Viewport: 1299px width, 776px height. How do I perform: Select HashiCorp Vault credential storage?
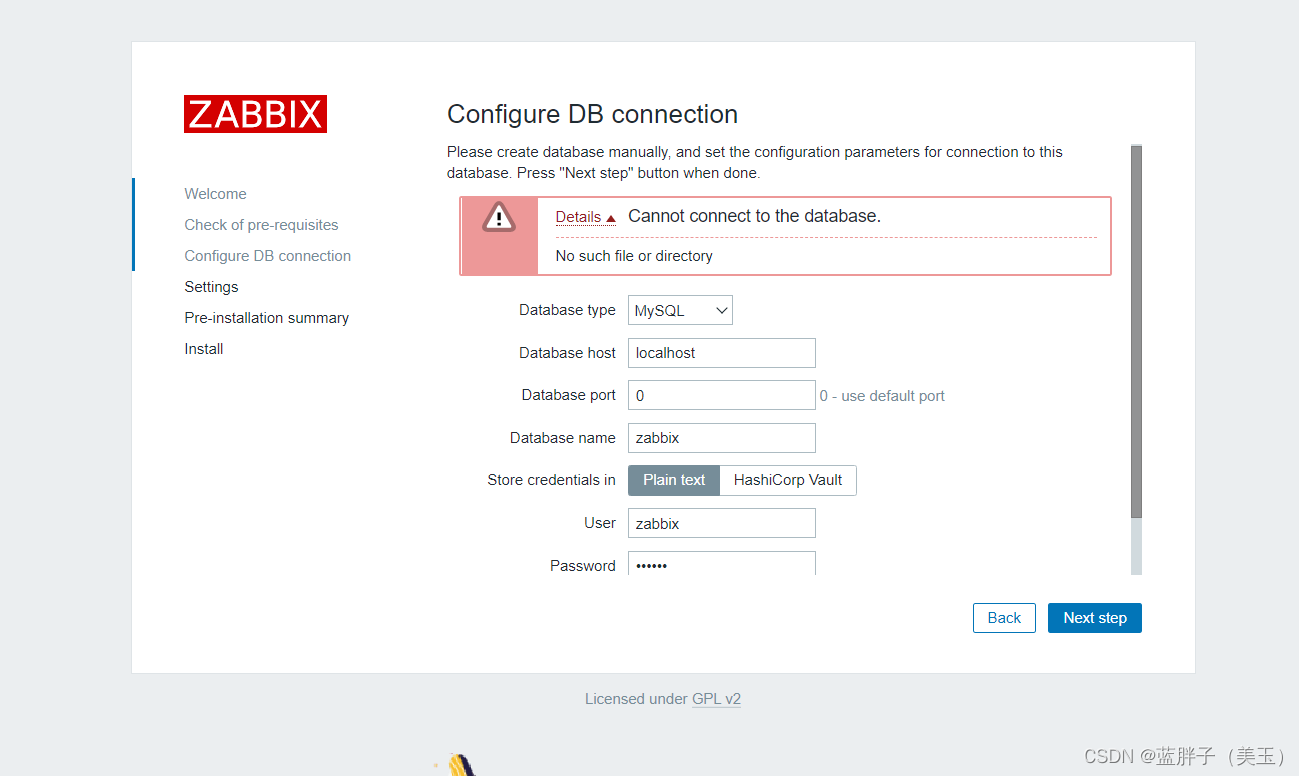coord(788,480)
